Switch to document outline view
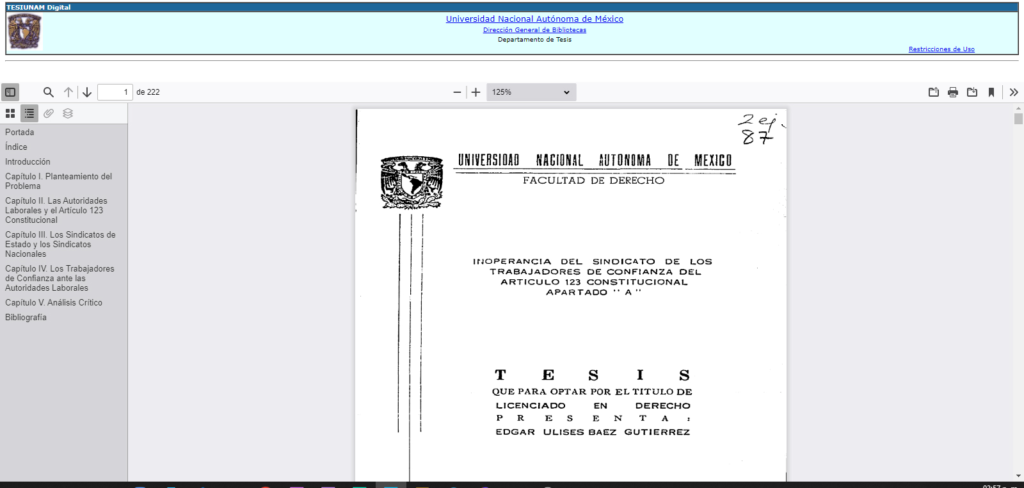 tap(29, 114)
